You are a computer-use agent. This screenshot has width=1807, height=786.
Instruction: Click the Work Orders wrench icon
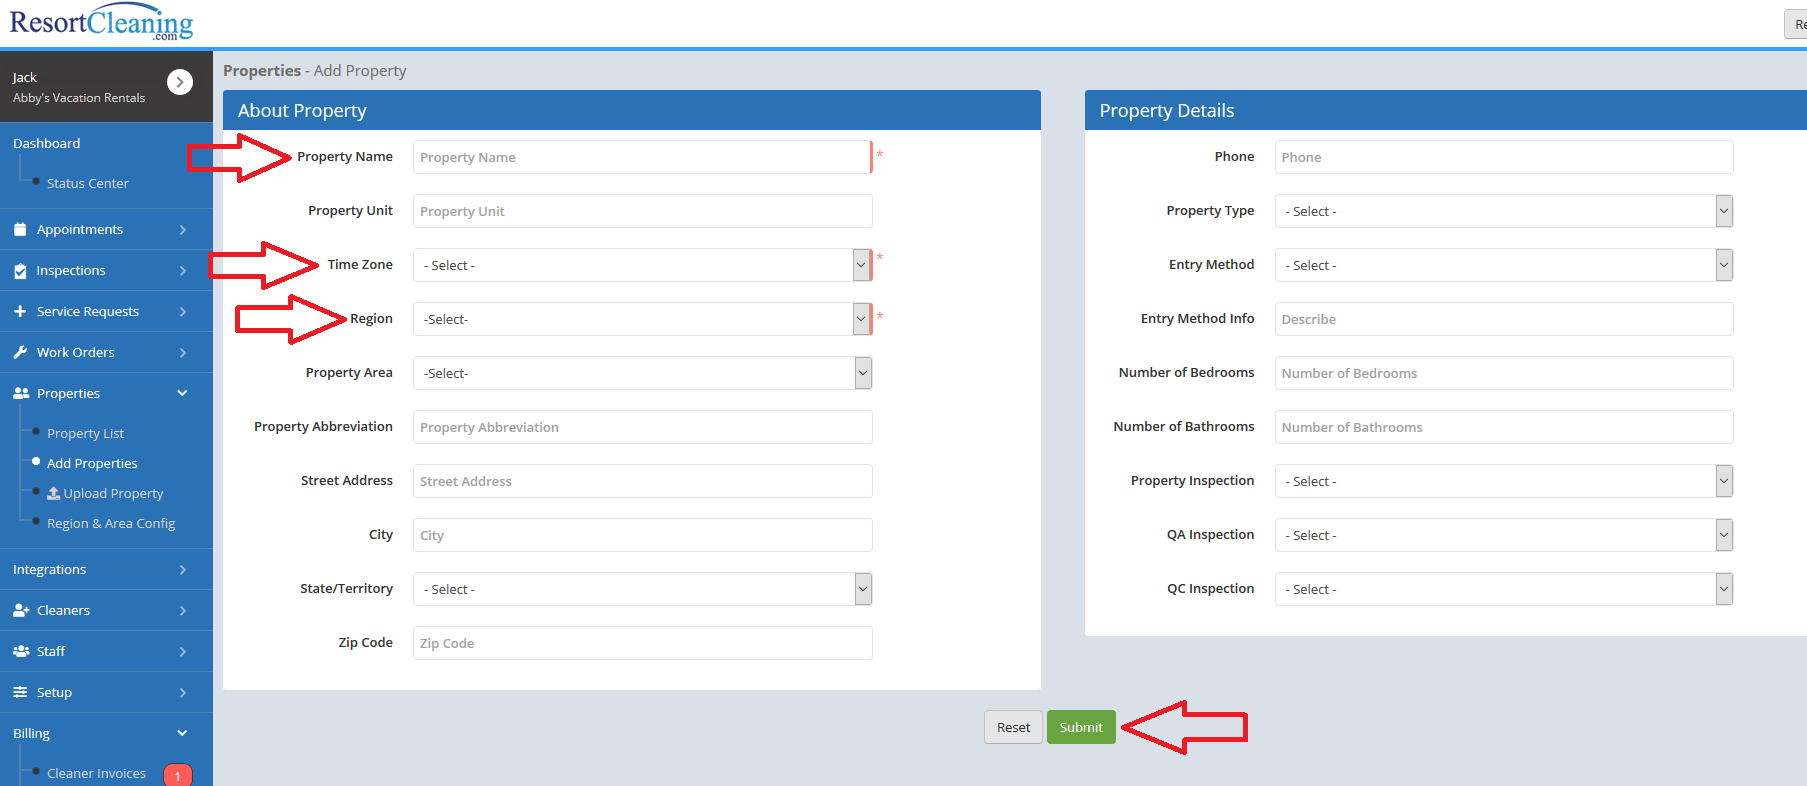pos(20,353)
